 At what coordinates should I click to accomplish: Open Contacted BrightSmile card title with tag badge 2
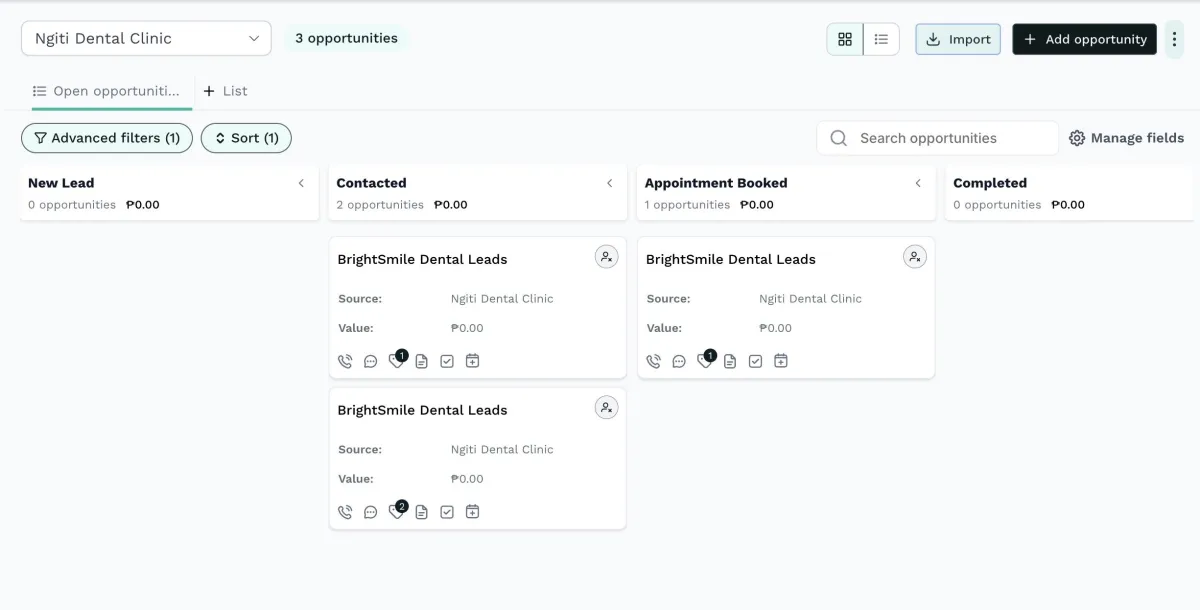[x=422, y=410]
